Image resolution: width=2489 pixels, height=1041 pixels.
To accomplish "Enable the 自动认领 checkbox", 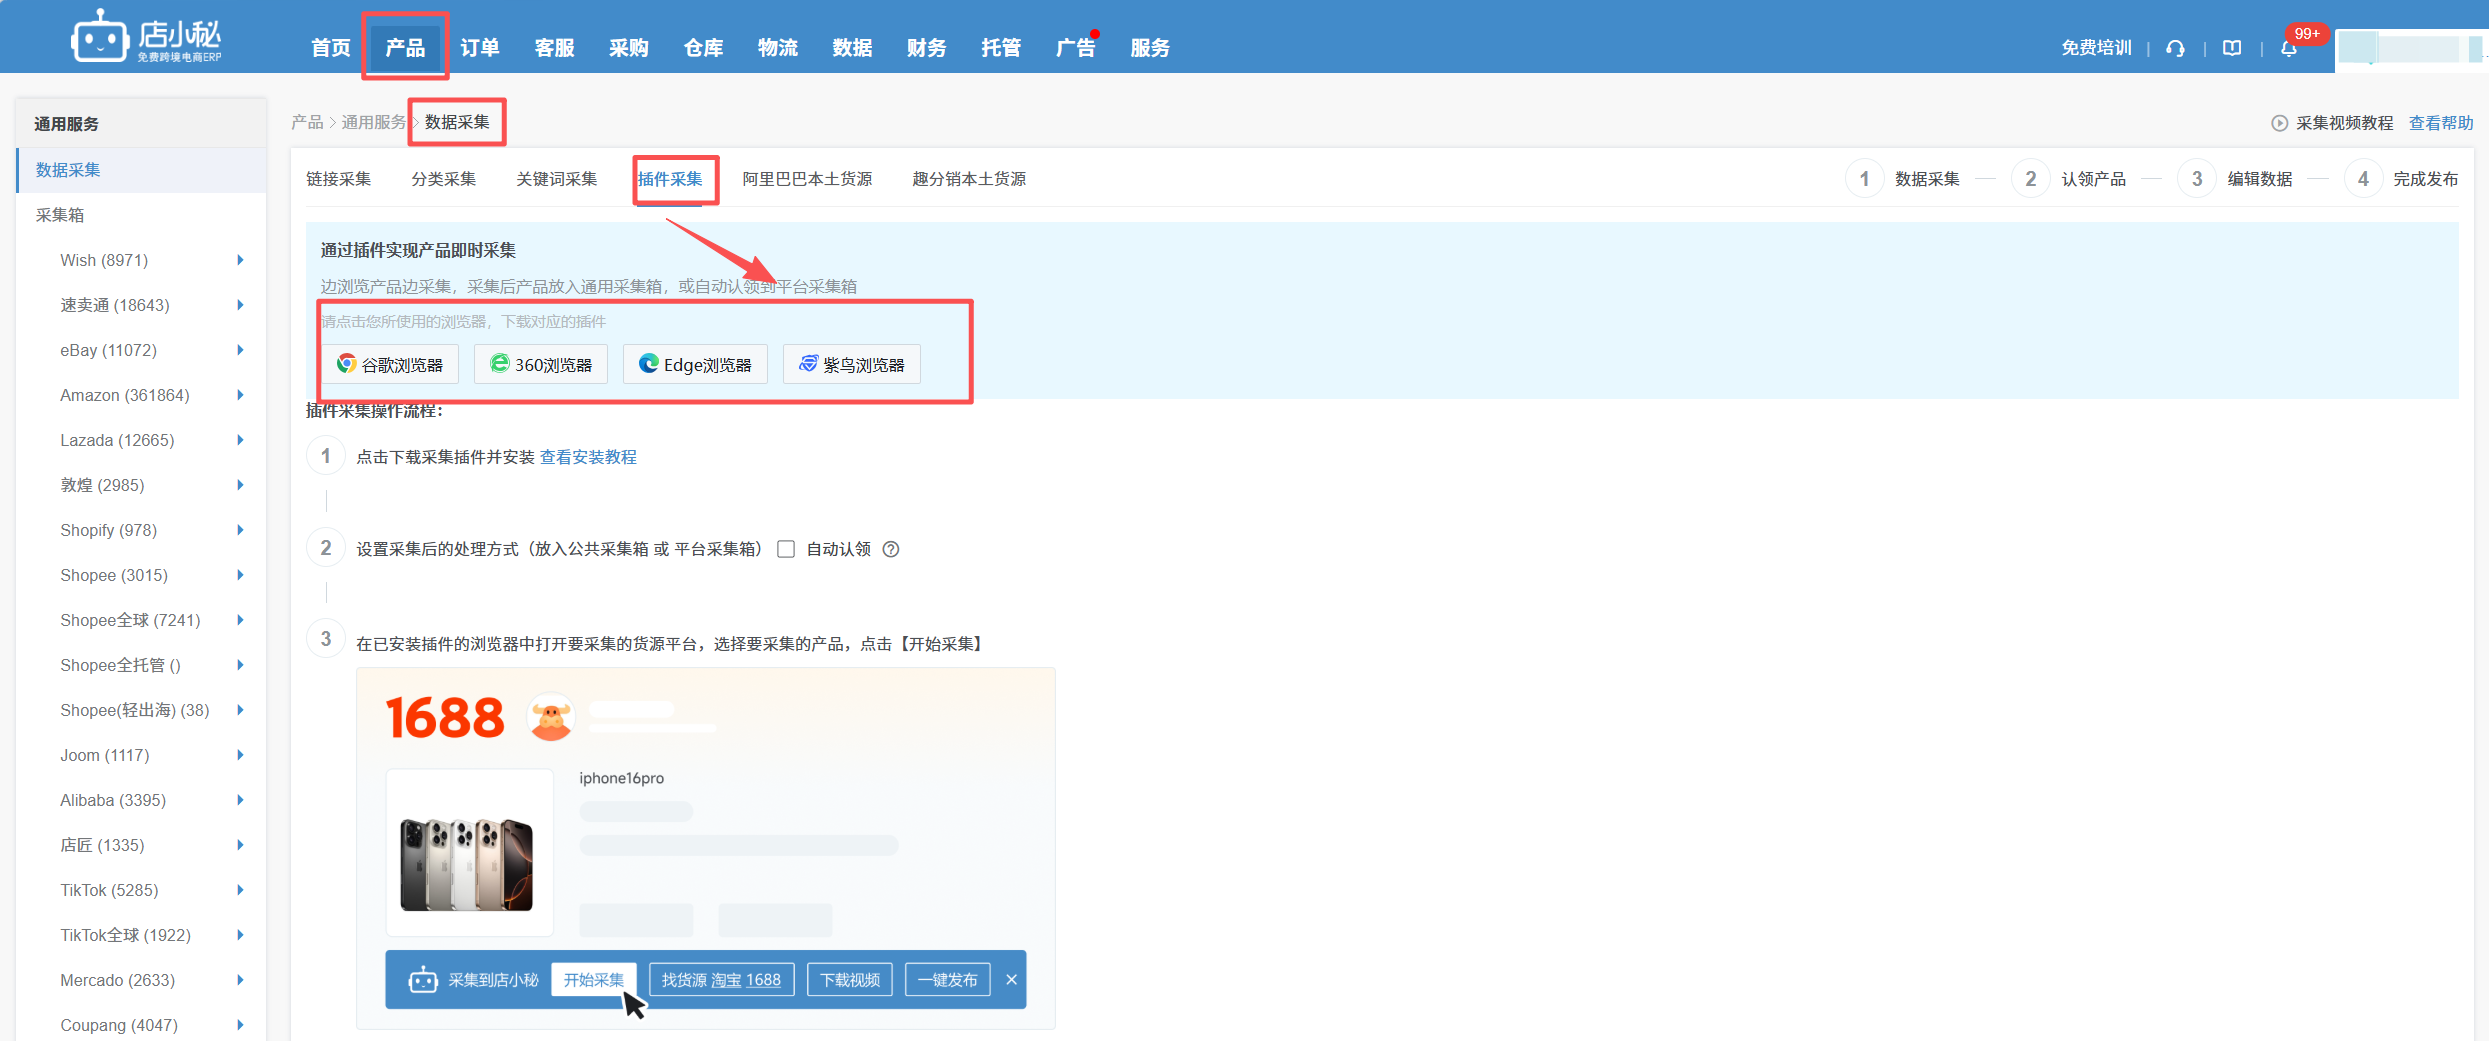I will point(786,549).
